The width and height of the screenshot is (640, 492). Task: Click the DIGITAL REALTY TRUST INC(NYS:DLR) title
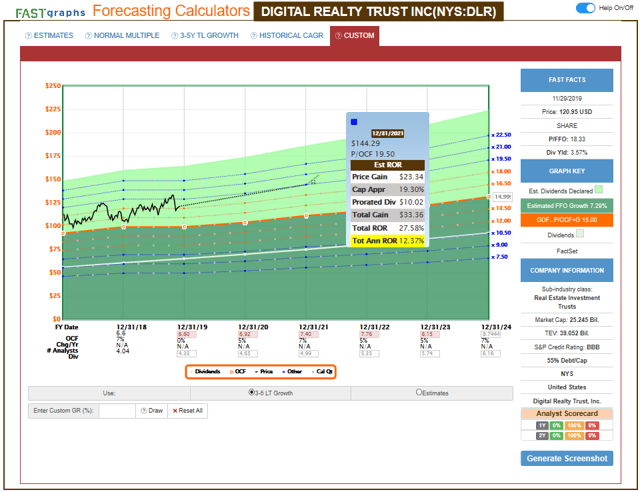[x=378, y=11]
